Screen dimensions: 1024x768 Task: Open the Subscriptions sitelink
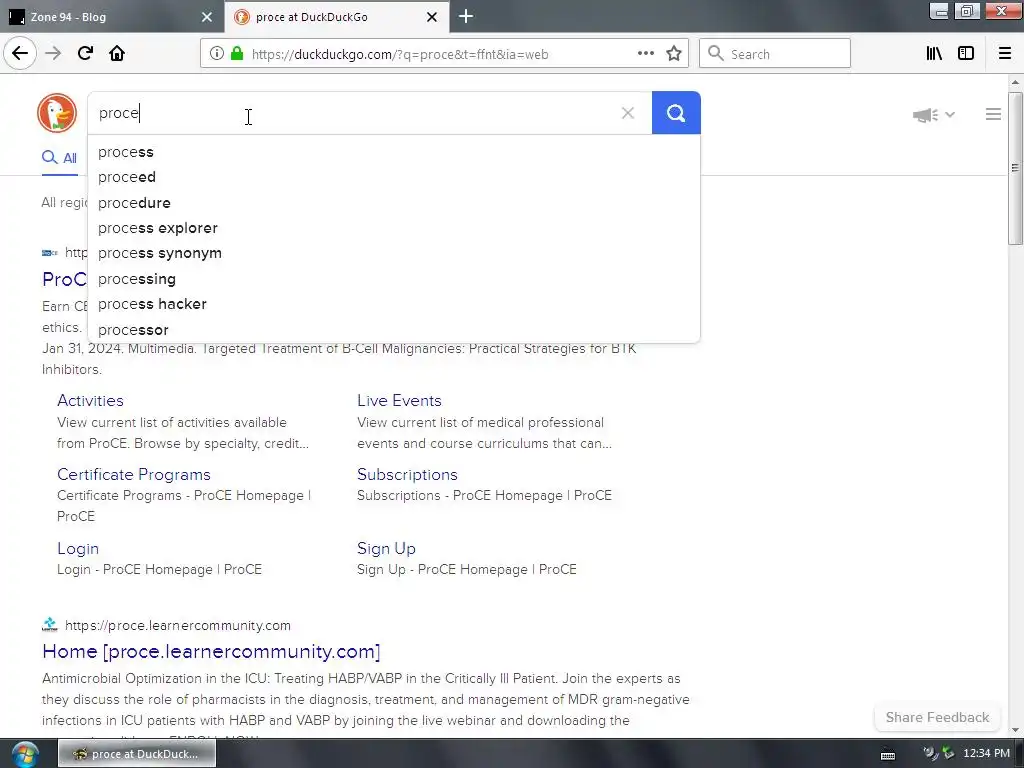pyautogui.click(x=407, y=474)
